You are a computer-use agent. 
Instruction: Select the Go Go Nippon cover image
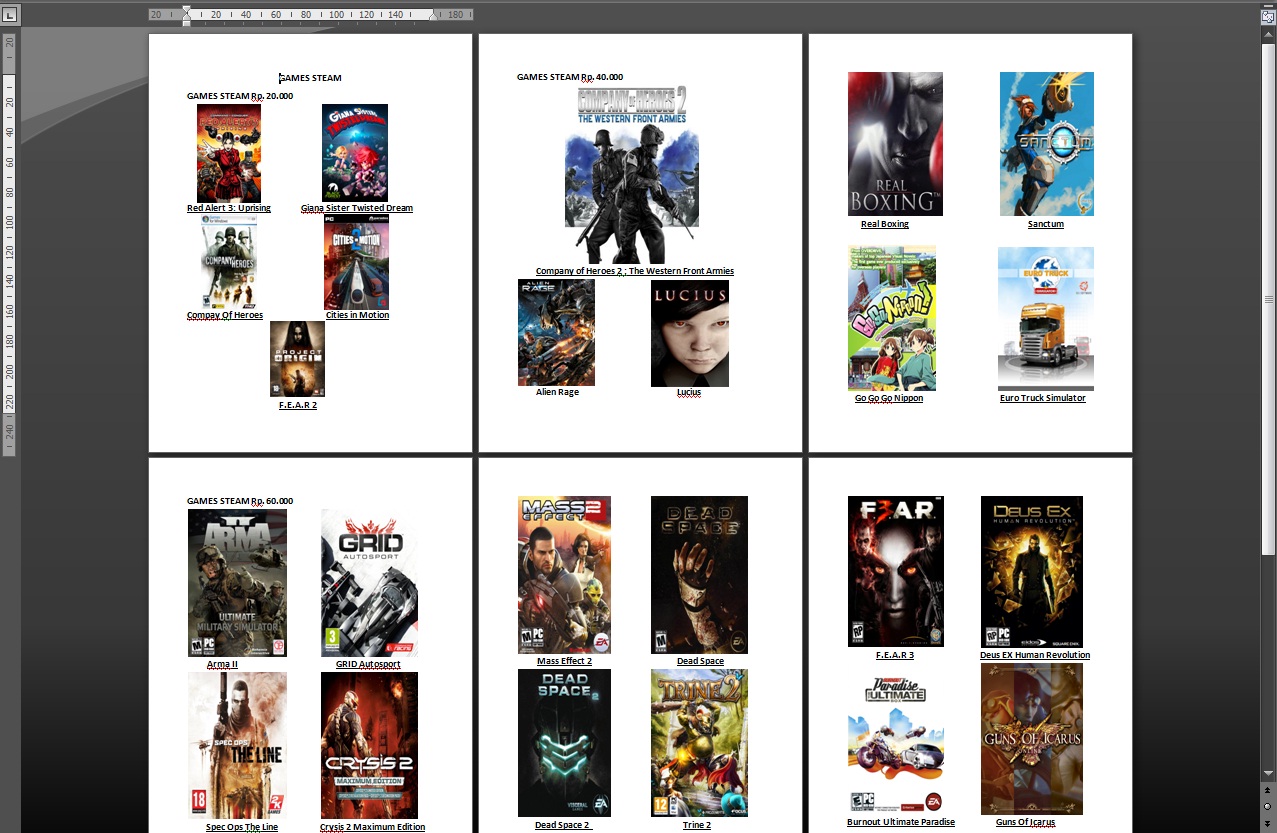click(892, 318)
